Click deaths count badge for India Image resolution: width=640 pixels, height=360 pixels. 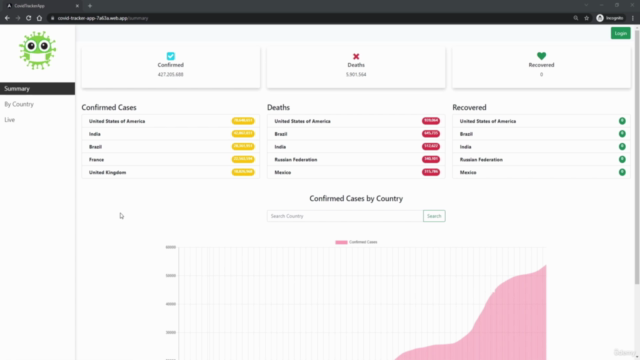(431, 146)
